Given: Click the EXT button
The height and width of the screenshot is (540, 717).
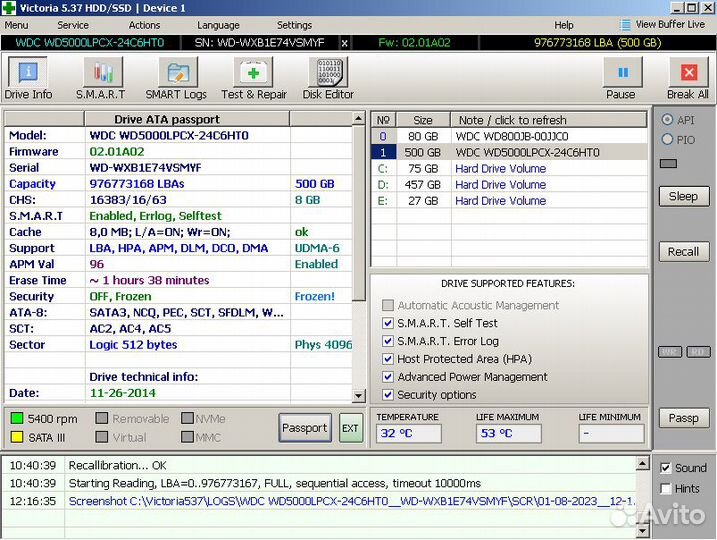Looking at the screenshot, I should click(x=350, y=428).
